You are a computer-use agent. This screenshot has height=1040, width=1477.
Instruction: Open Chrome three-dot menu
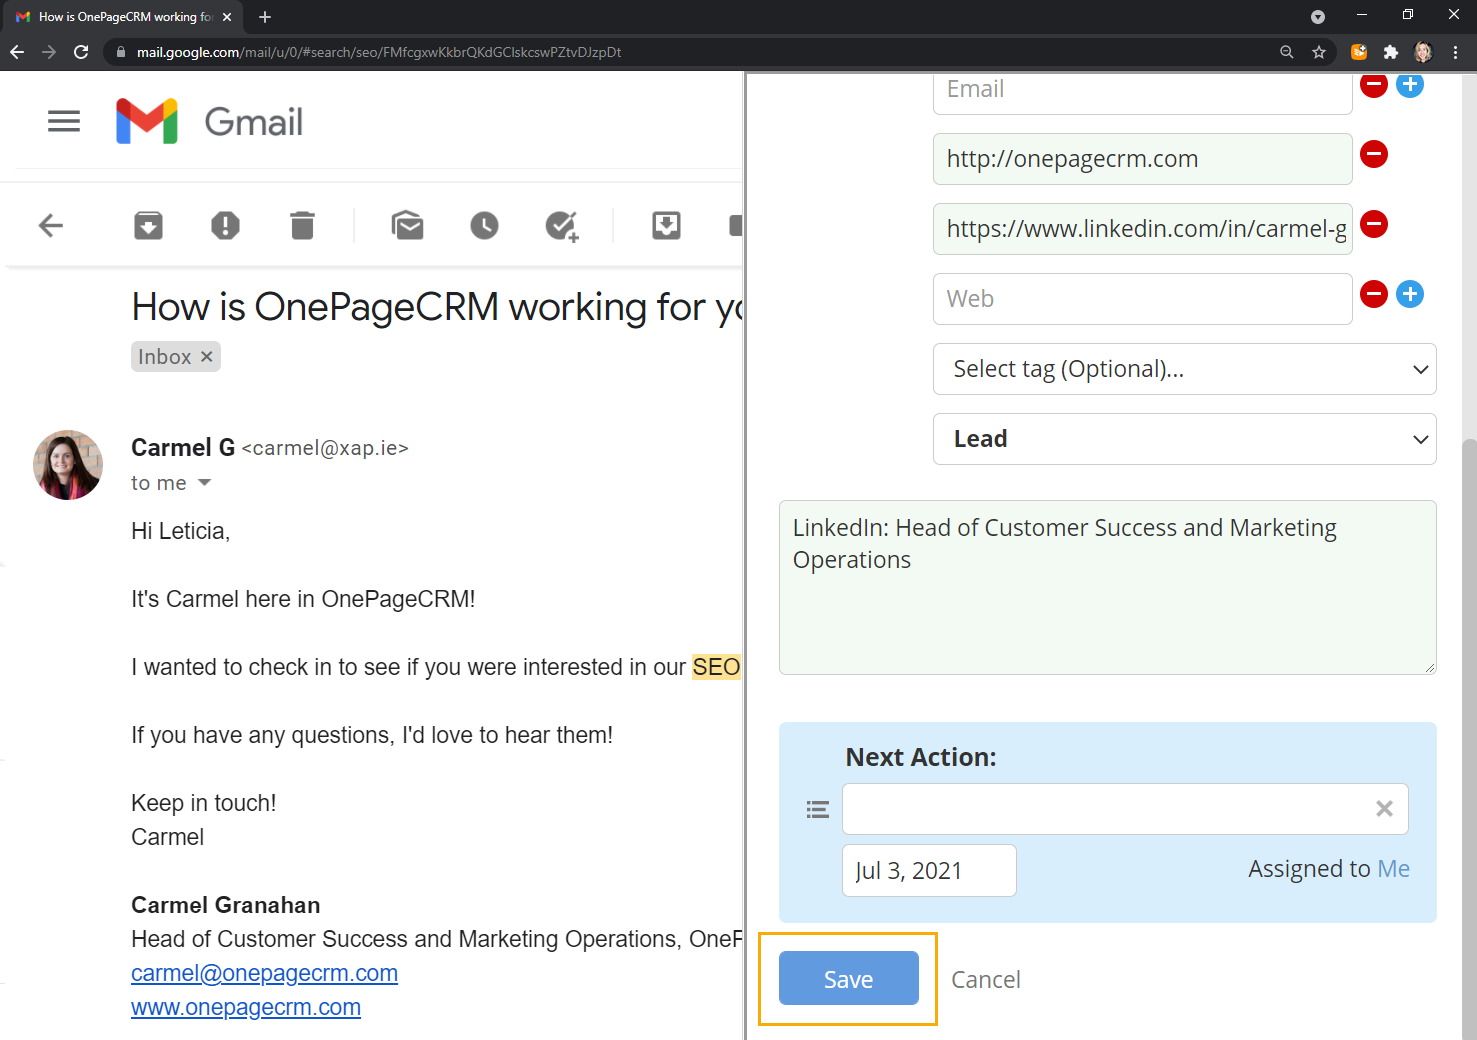[1456, 52]
